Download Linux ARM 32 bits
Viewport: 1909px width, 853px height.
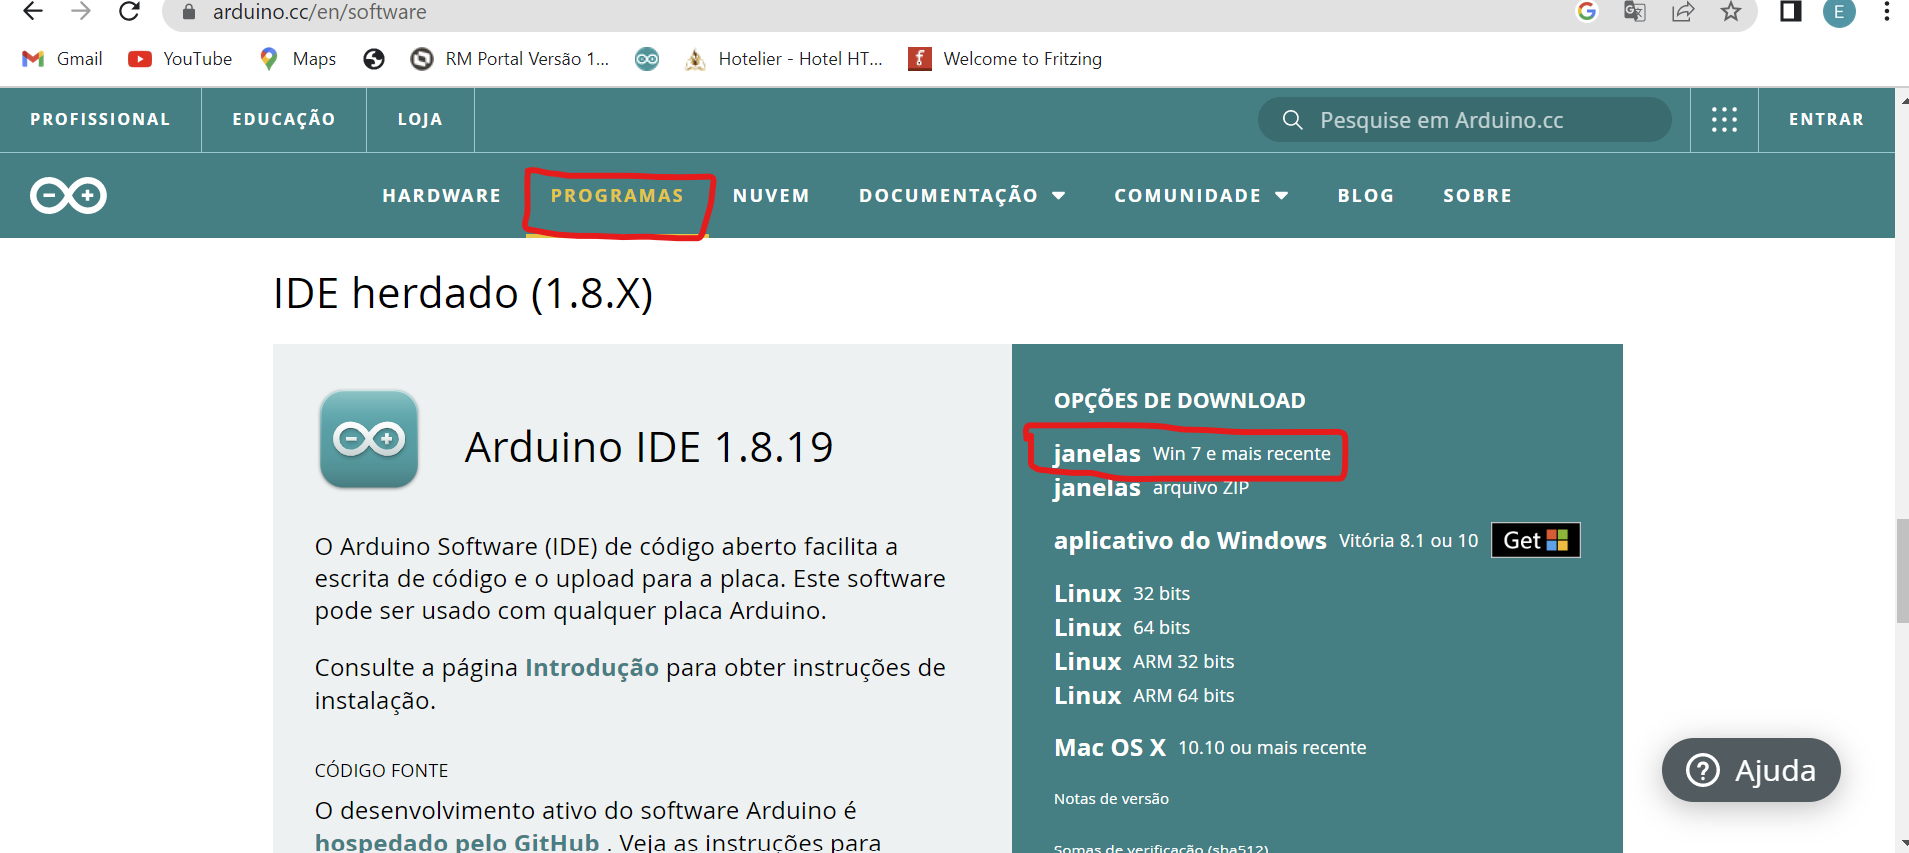click(1144, 662)
